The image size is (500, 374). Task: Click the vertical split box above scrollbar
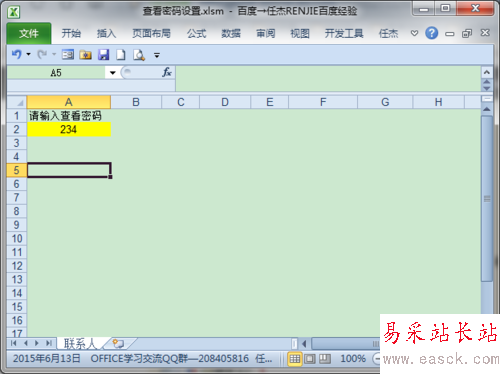click(x=487, y=99)
